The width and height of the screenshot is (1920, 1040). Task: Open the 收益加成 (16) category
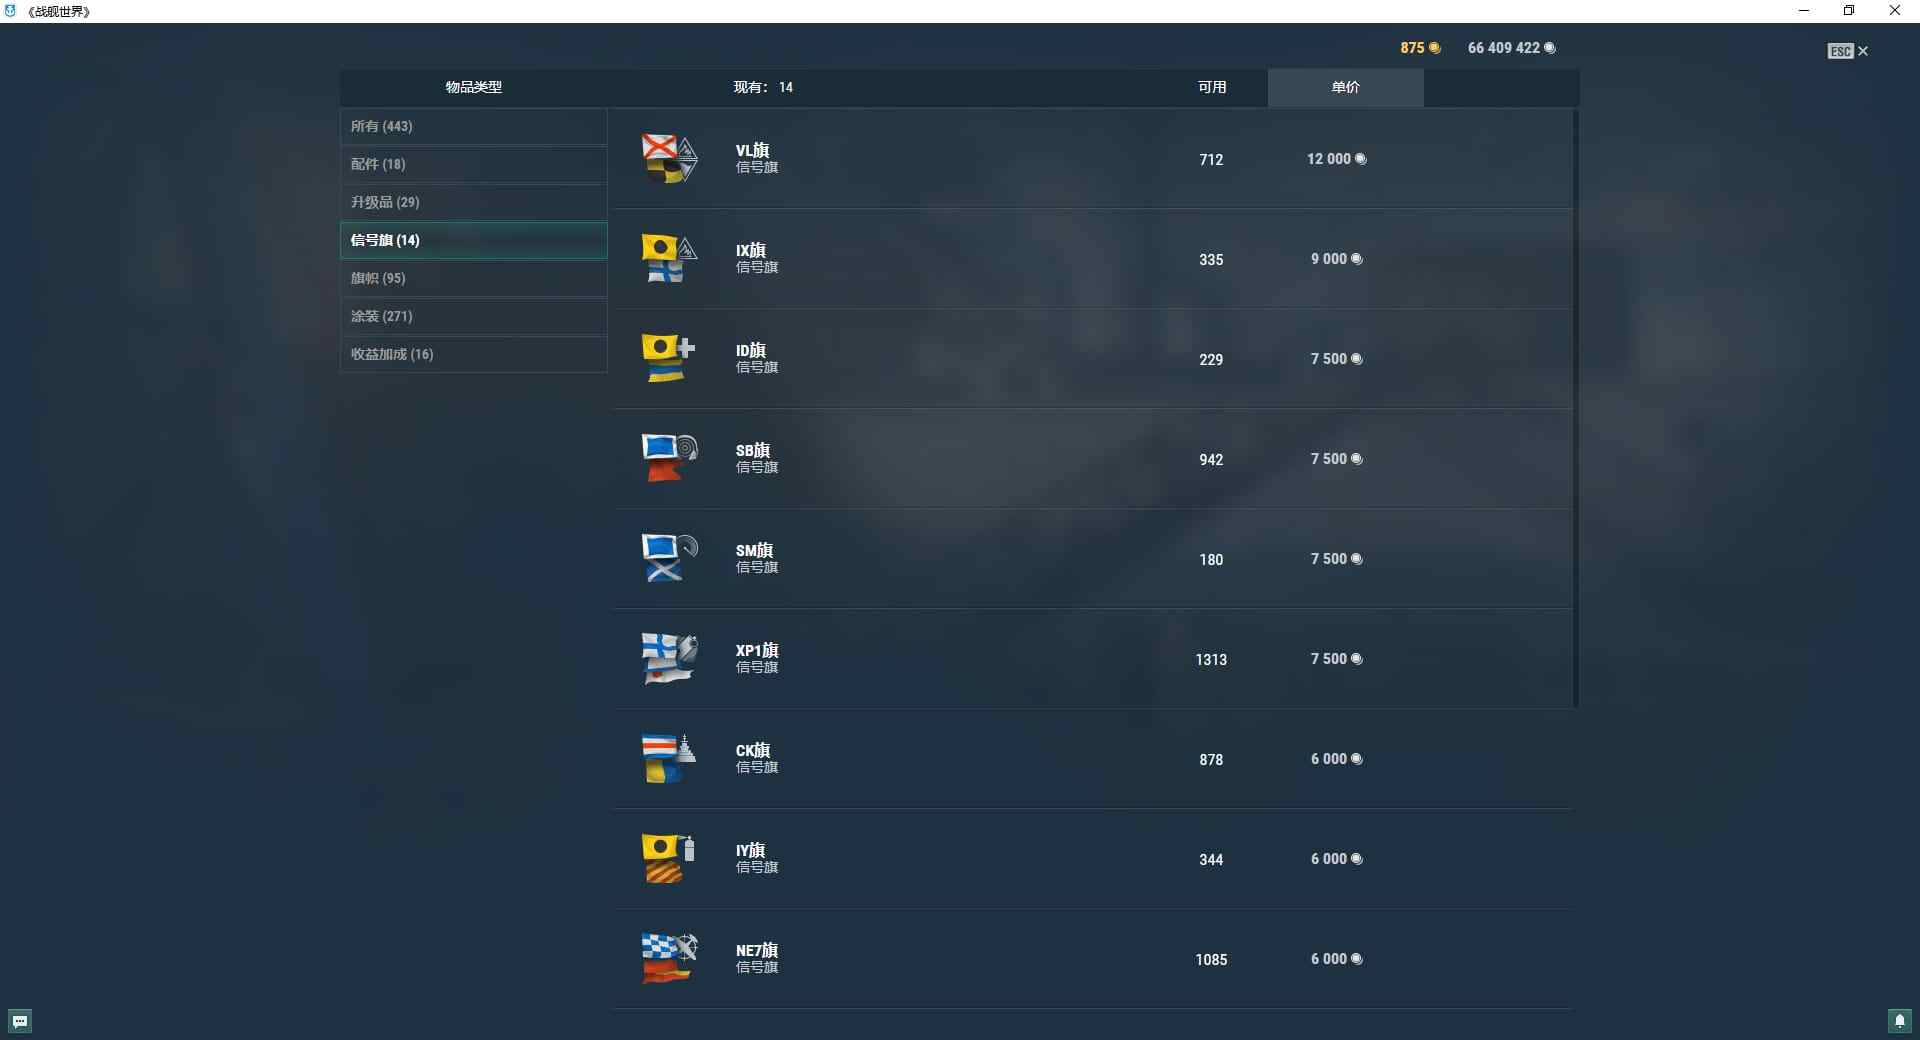(473, 354)
